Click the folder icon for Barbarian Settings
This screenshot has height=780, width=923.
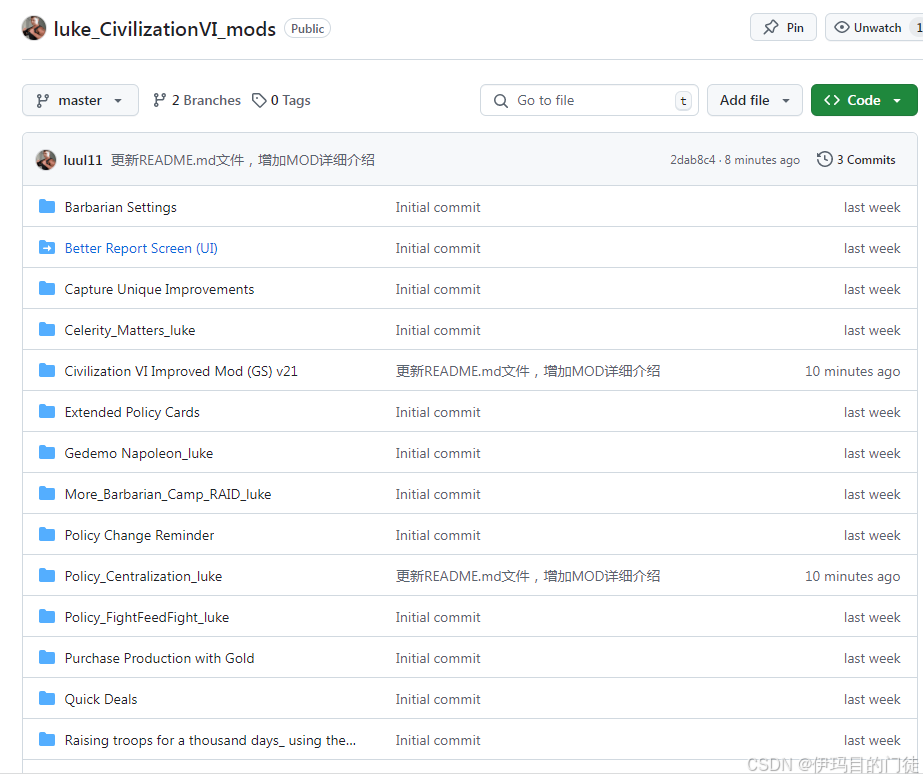click(47, 207)
